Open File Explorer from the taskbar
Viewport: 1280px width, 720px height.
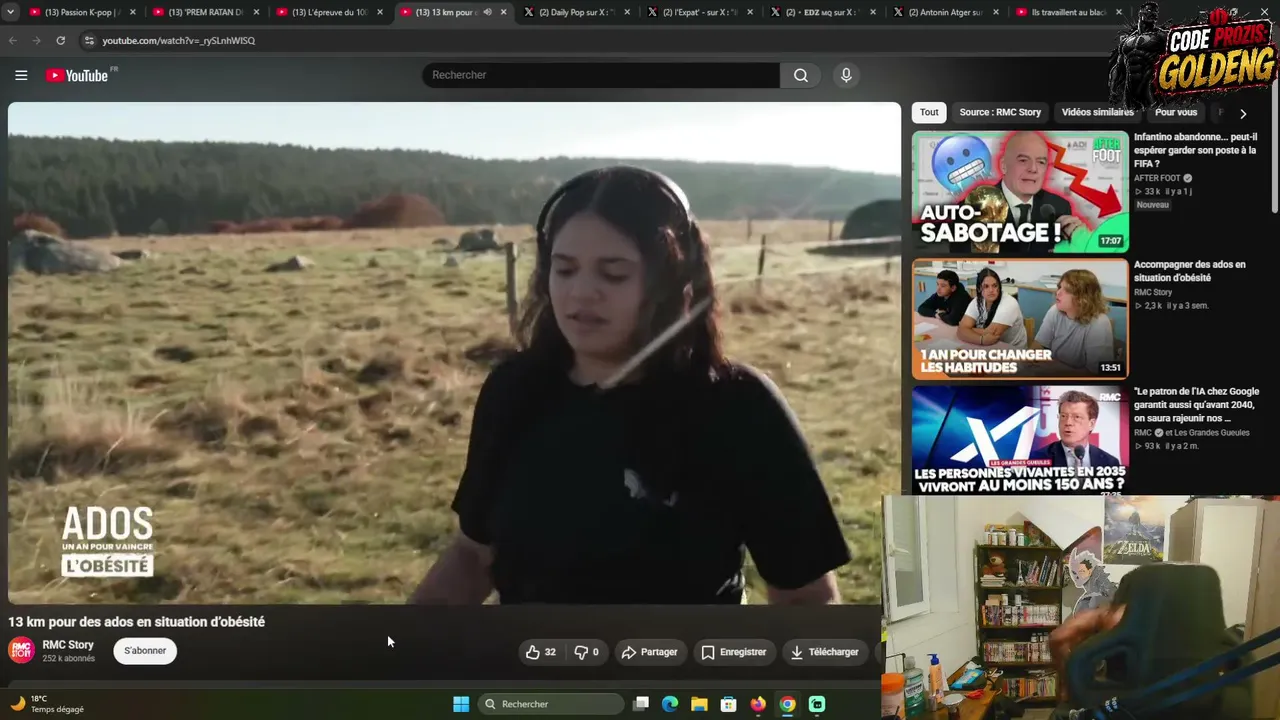click(x=699, y=704)
